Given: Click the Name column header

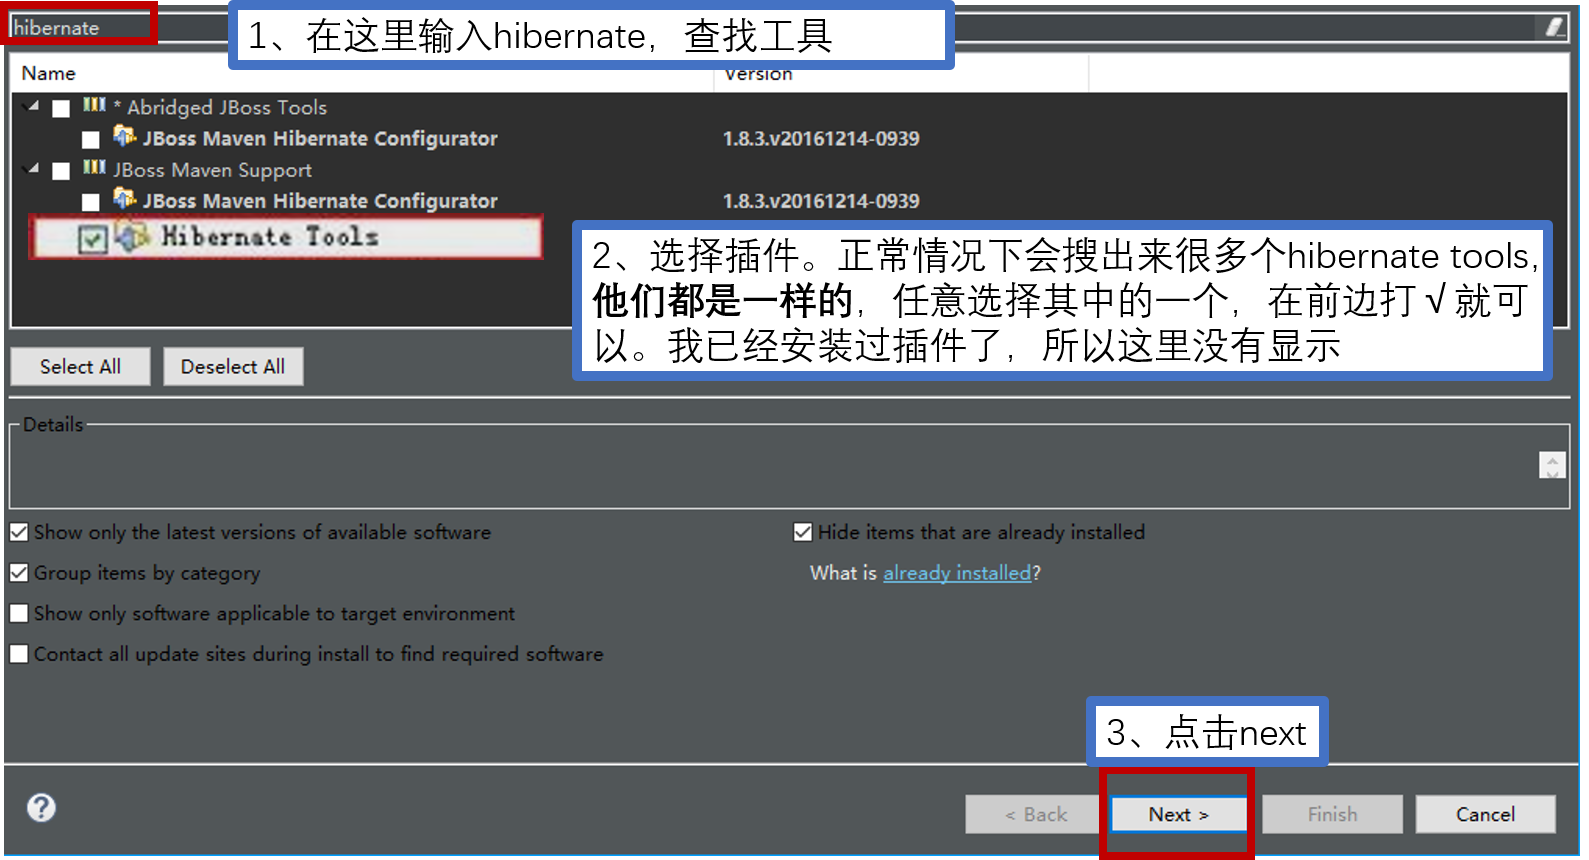Looking at the screenshot, I should tap(48, 73).
